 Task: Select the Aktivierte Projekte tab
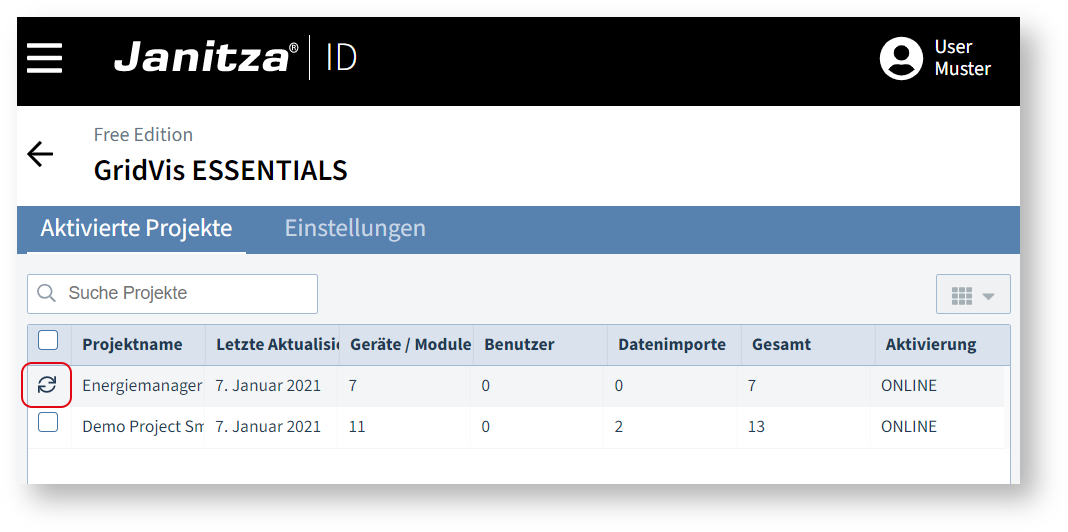(x=136, y=228)
